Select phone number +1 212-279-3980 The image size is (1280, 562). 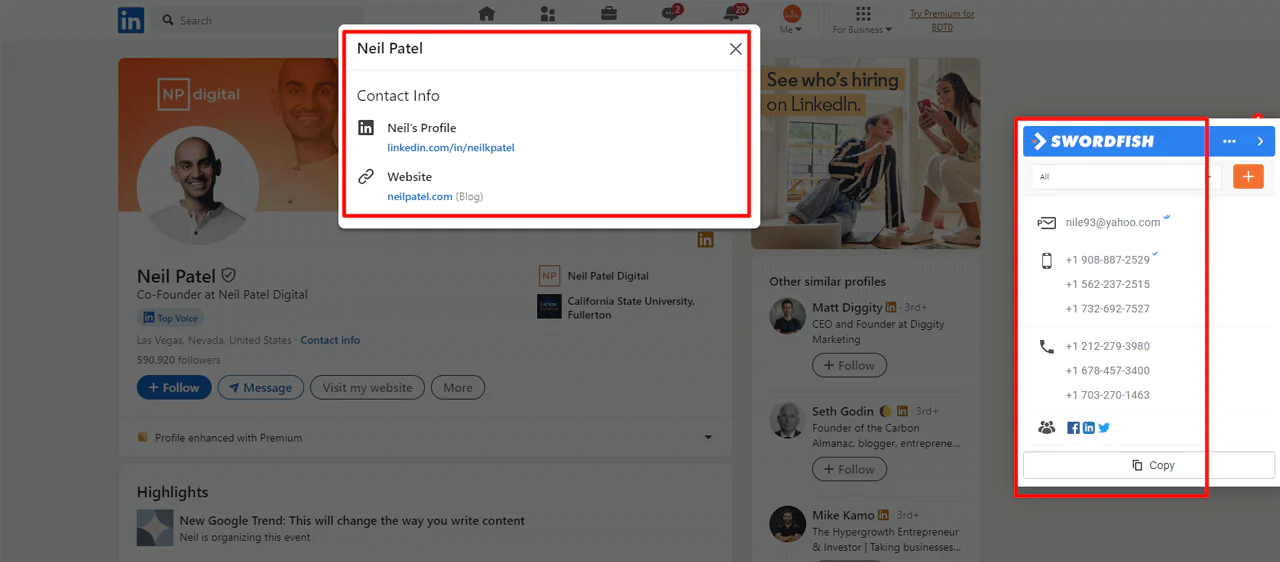pyautogui.click(x=1107, y=347)
